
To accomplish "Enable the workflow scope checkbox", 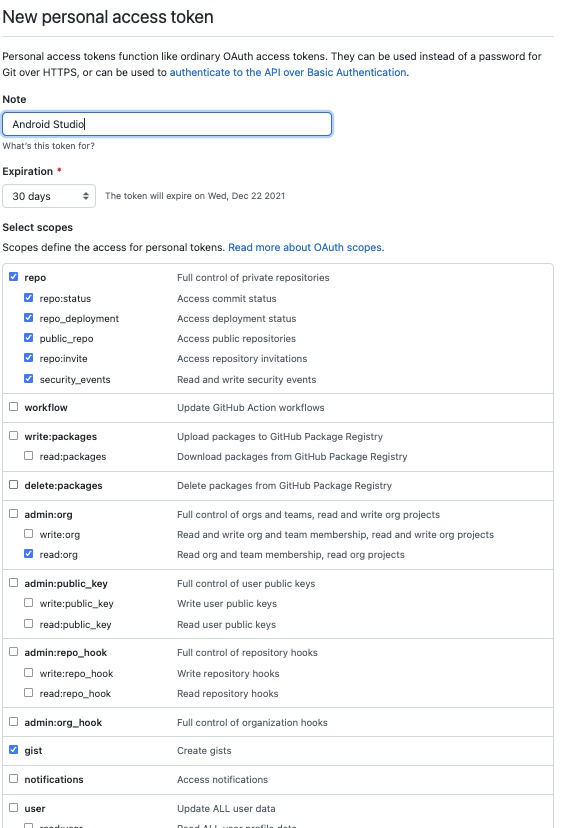I will tap(14, 407).
